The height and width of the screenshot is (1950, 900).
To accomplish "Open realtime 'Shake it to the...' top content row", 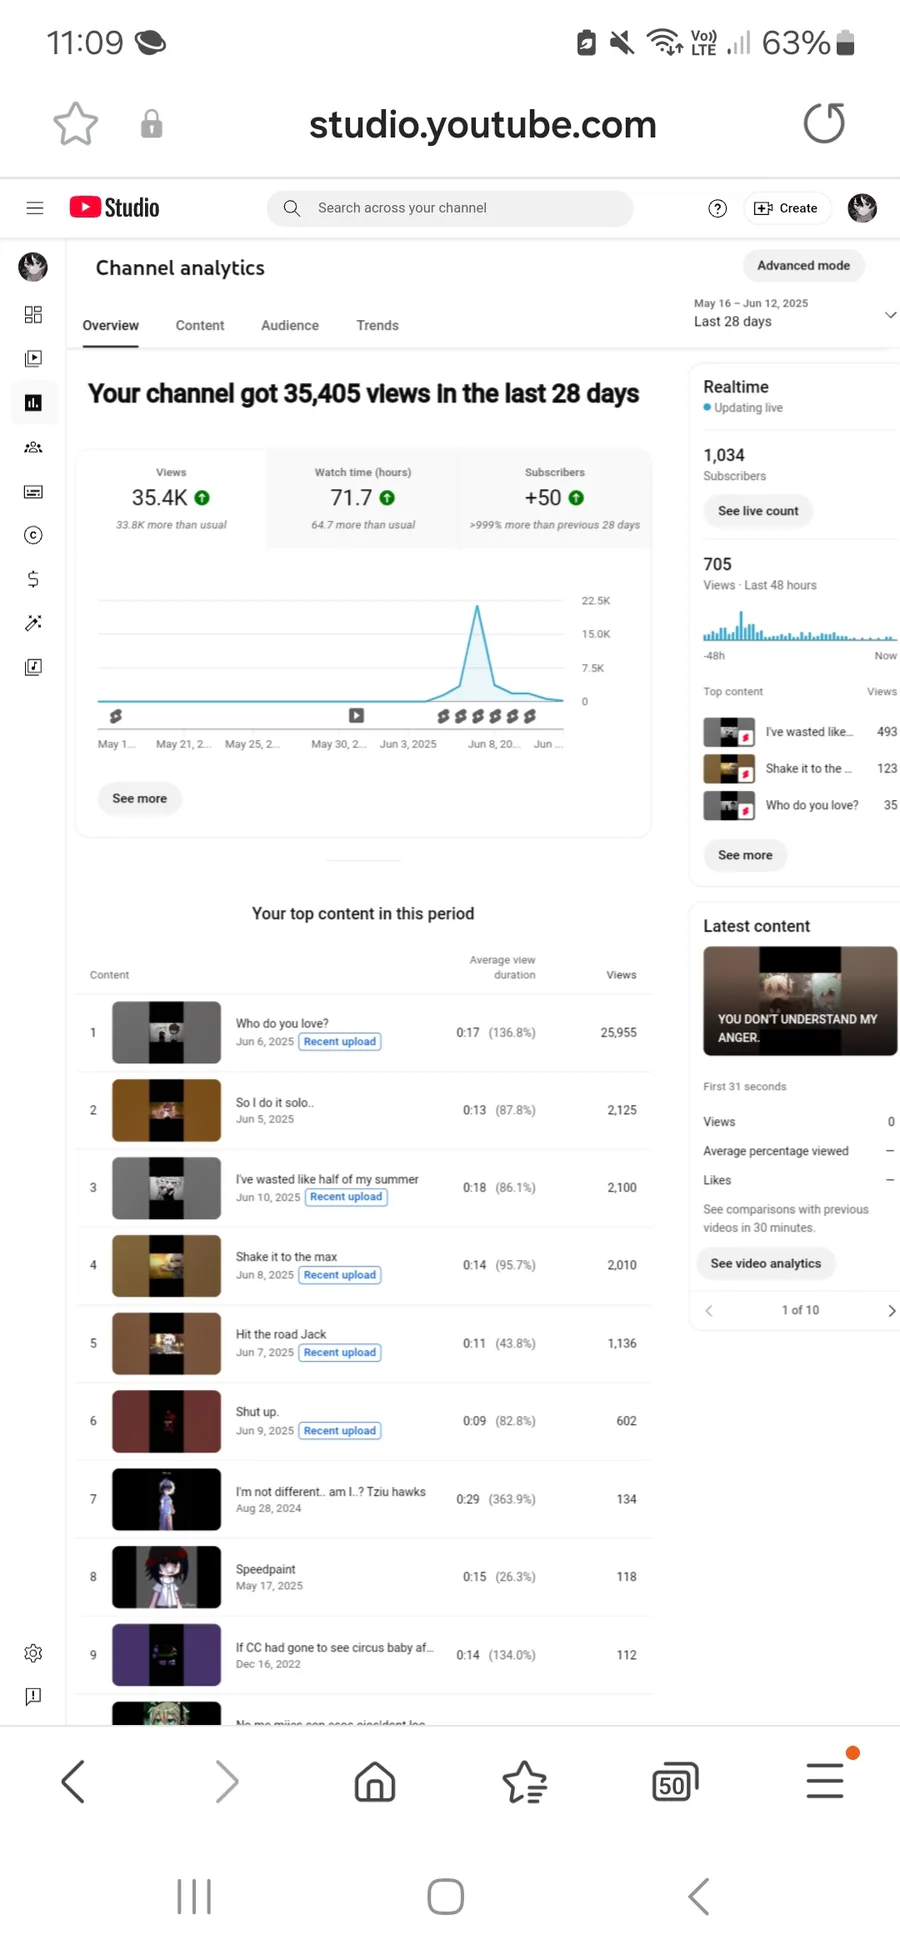I will pos(800,769).
